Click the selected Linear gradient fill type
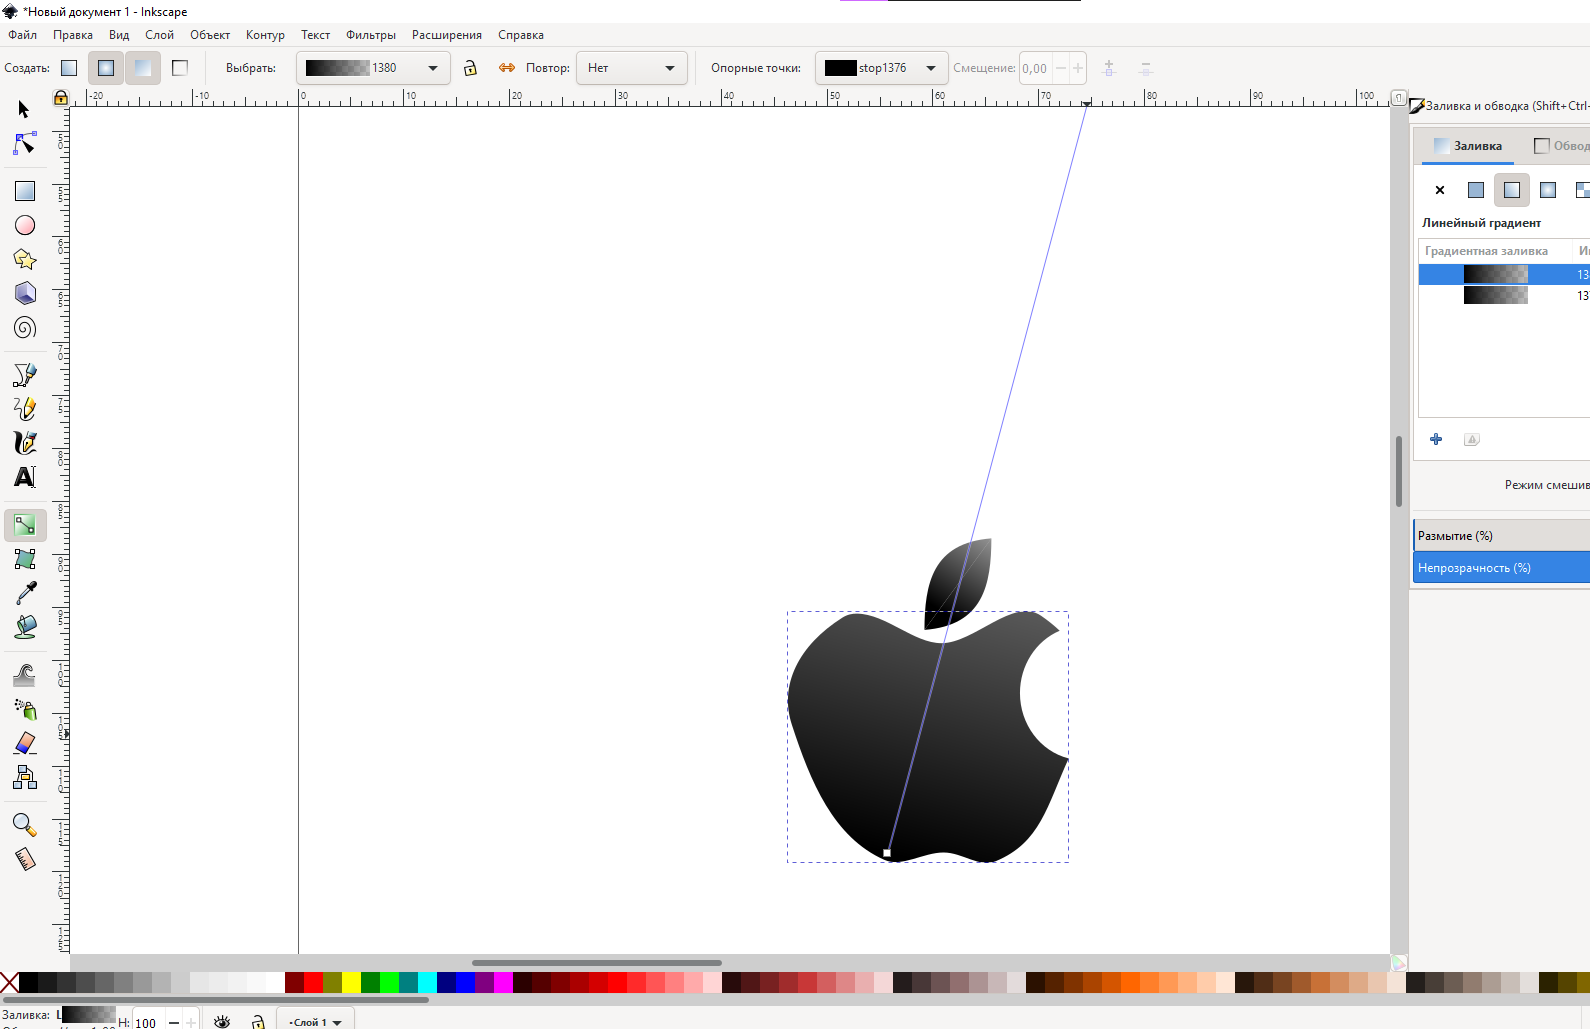 (1512, 190)
